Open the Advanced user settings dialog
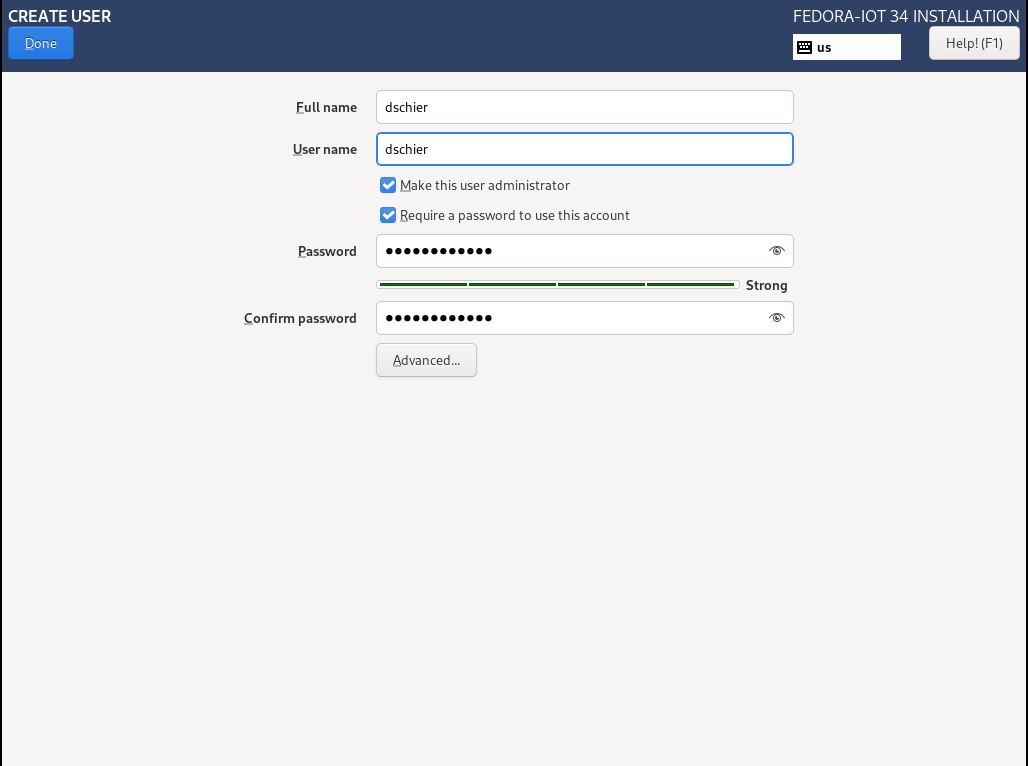Viewport: 1028px width, 766px height. (426, 360)
